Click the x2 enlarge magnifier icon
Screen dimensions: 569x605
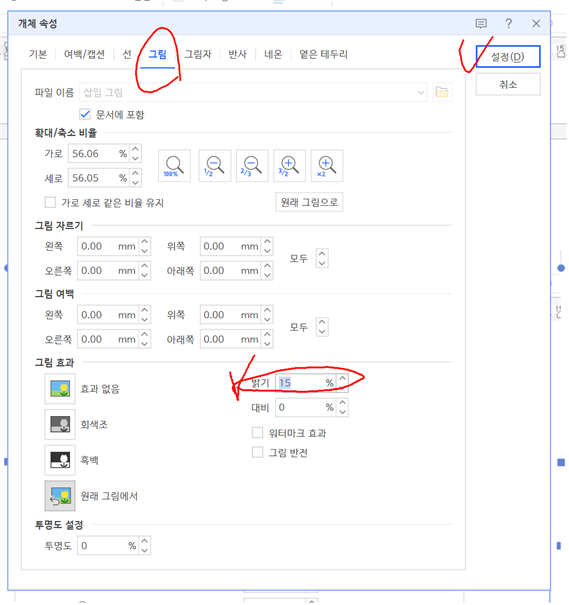[x=327, y=166]
